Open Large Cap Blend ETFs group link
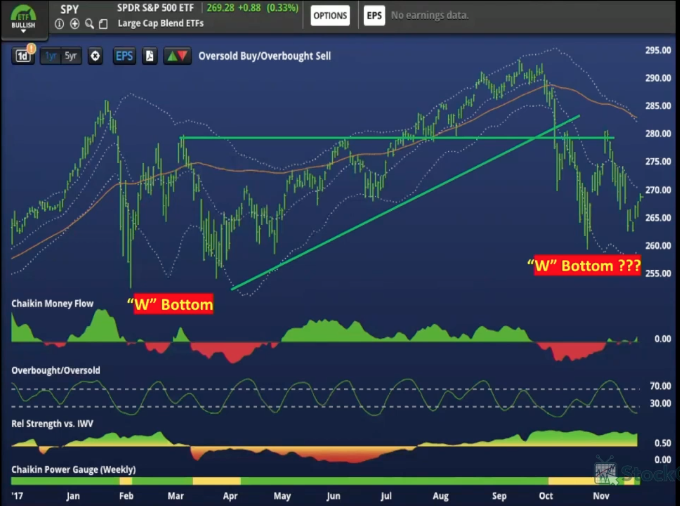The width and height of the screenshot is (680, 506). pyautogui.click(x=160, y=23)
